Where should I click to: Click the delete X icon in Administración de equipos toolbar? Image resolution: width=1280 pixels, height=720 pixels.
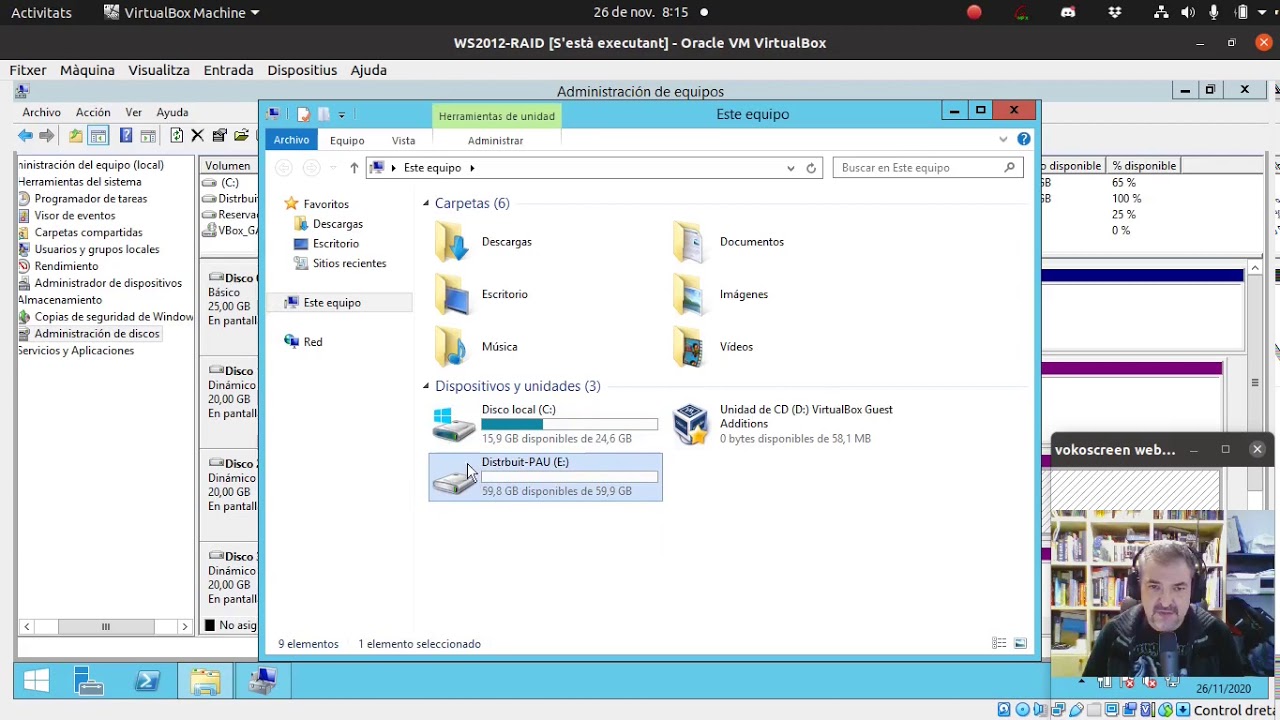(x=197, y=135)
